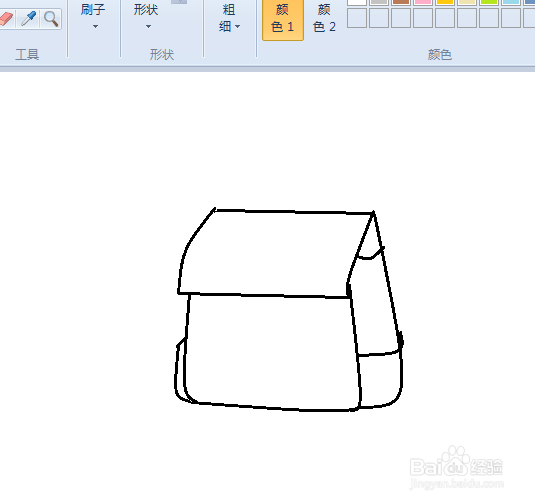Image resolution: width=535 pixels, height=503 pixels.
Task: Click inside the backpack's side pocket on canvas
Action: click(380, 380)
